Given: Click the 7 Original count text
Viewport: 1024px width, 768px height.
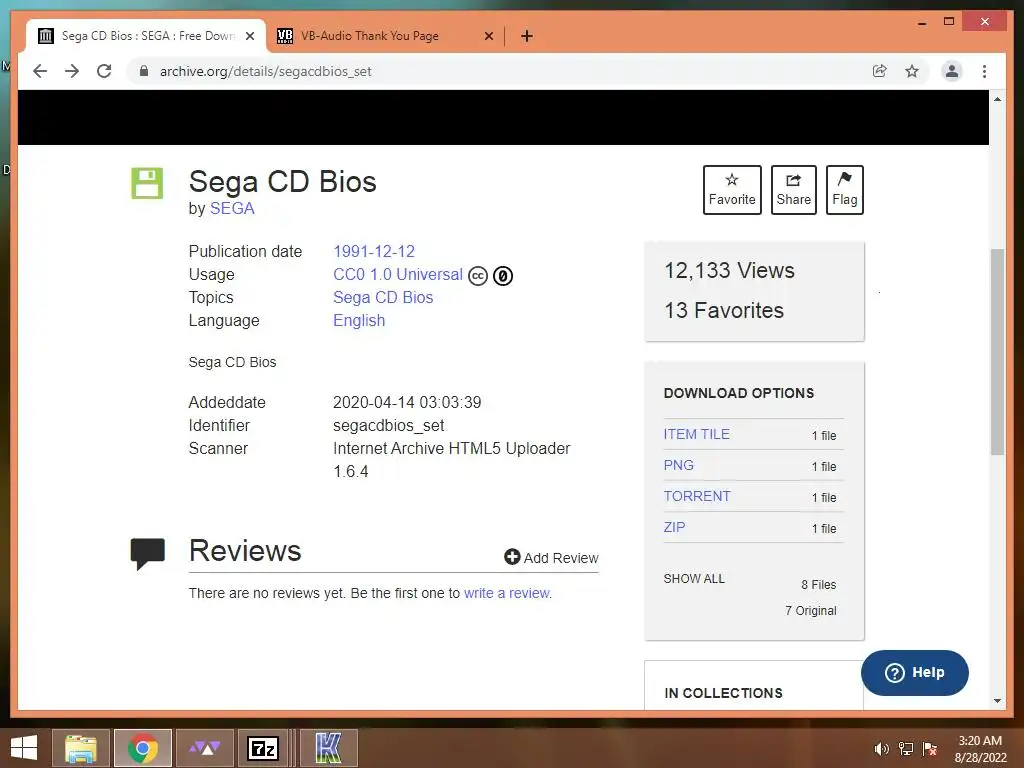Looking at the screenshot, I should tap(810, 611).
